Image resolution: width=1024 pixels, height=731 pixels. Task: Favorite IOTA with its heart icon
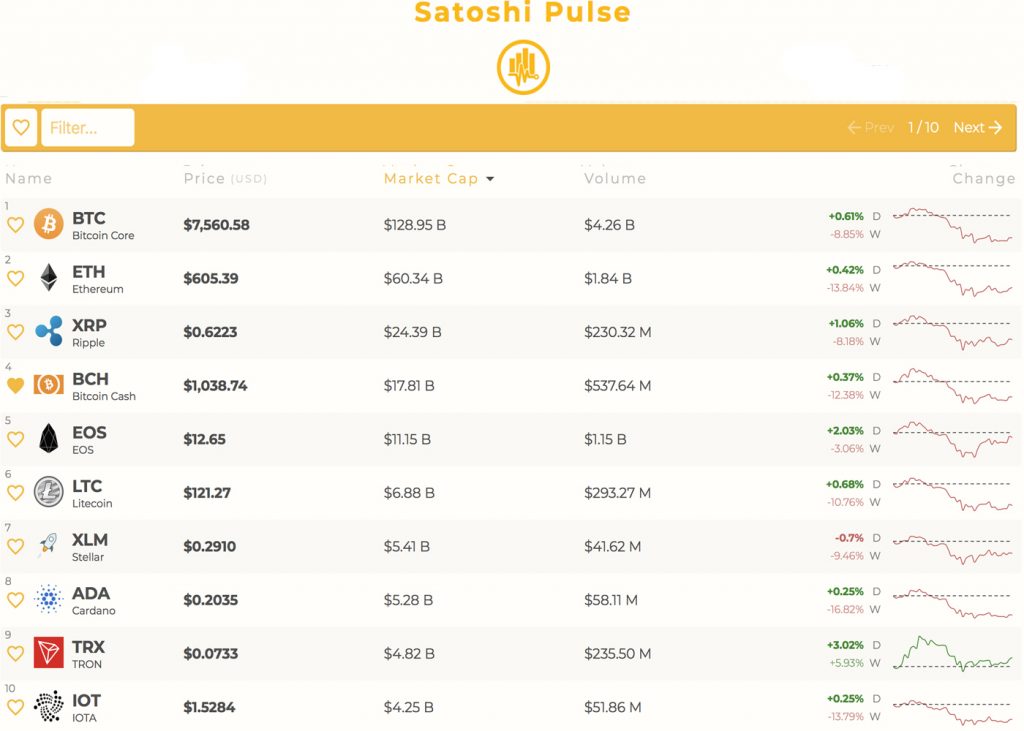coord(15,707)
